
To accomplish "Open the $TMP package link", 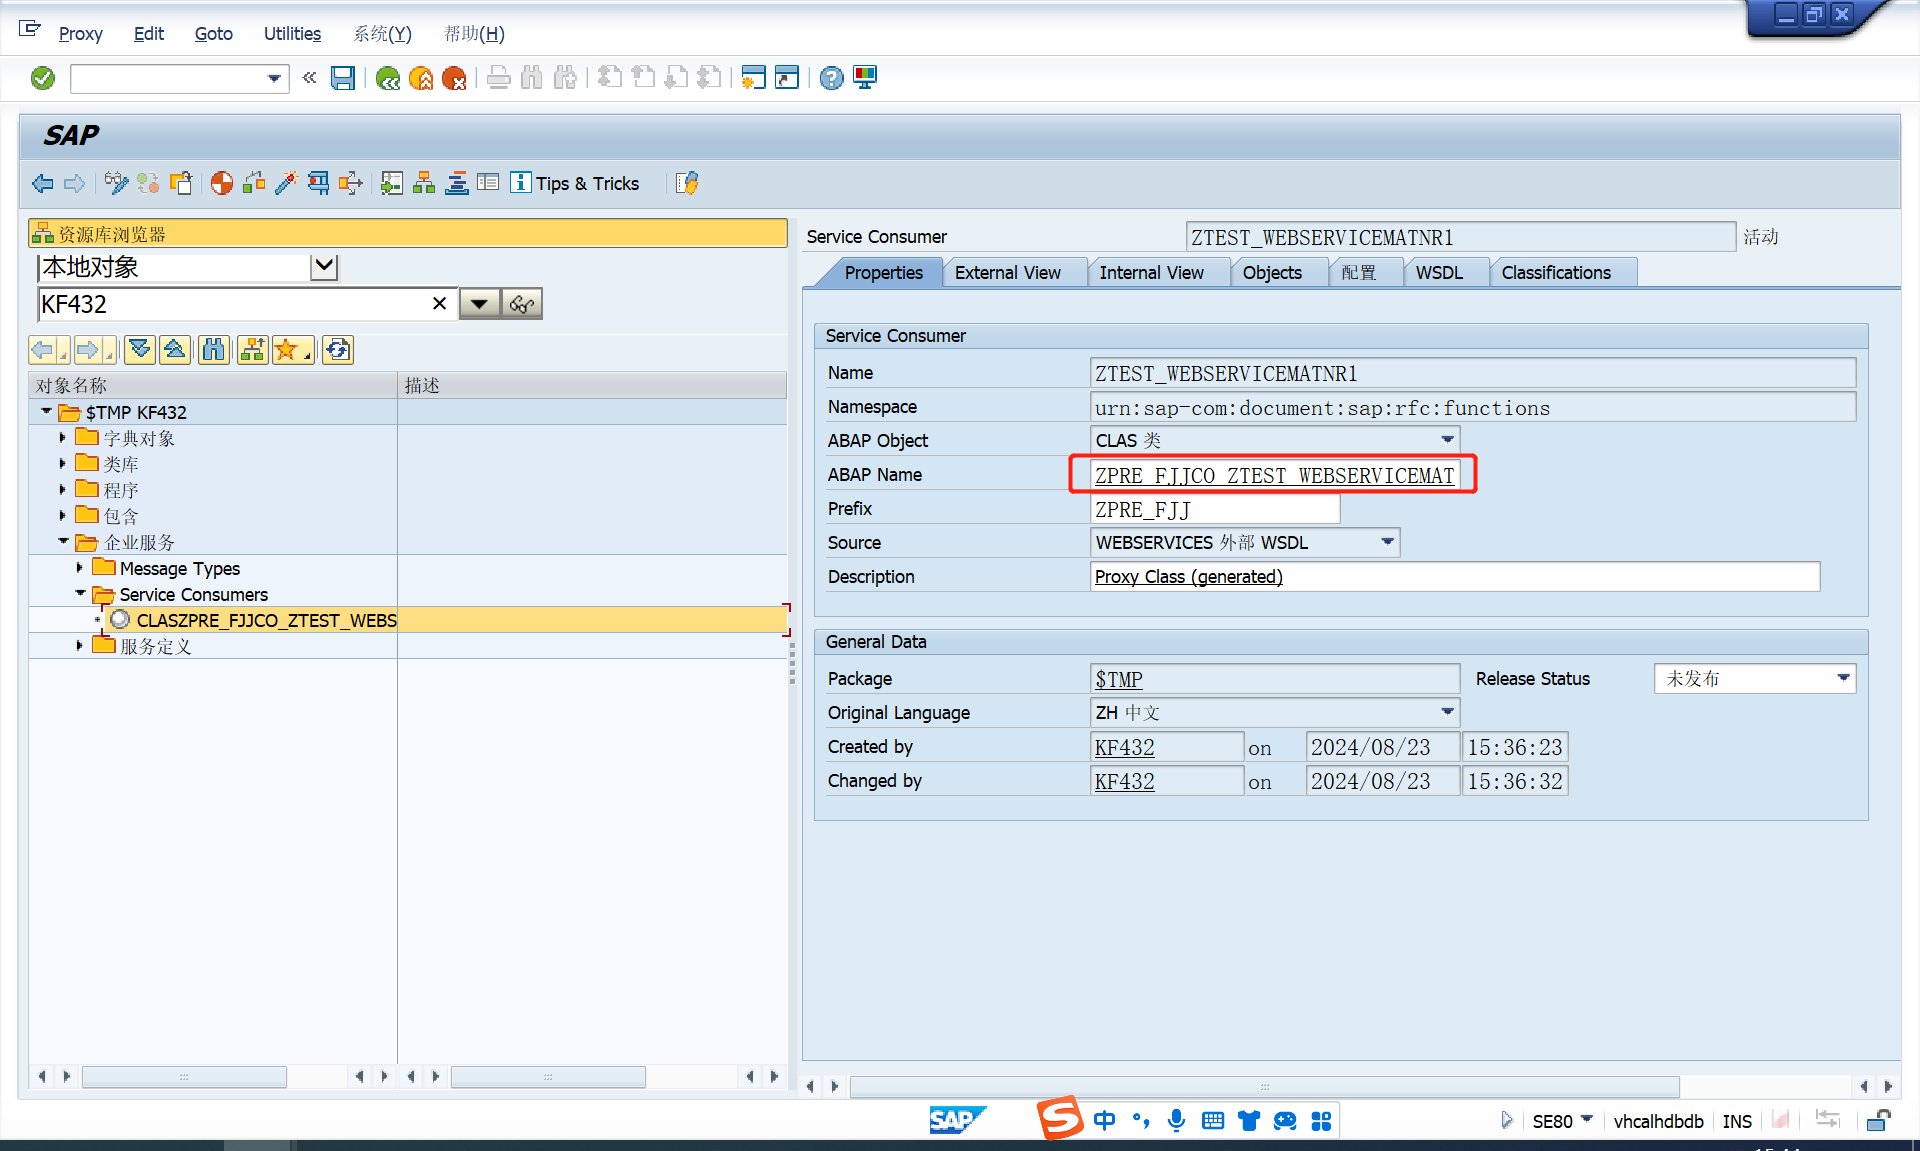I will click(x=1118, y=679).
